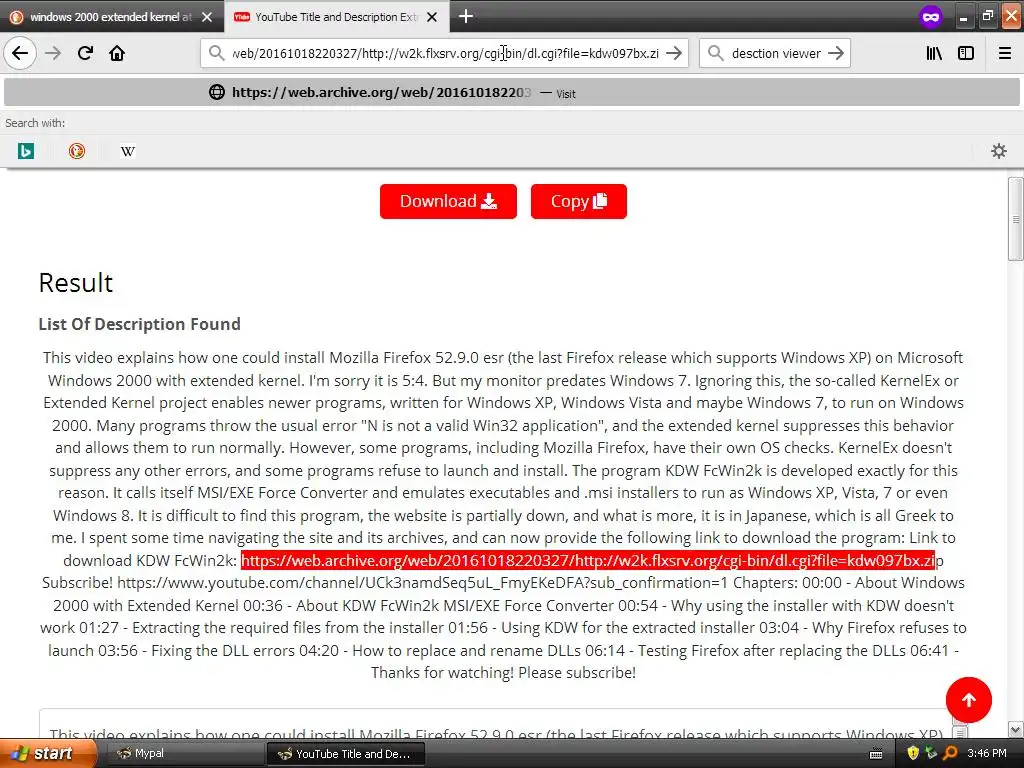Click the URL address bar field
1024x768 pixels.
pos(445,53)
